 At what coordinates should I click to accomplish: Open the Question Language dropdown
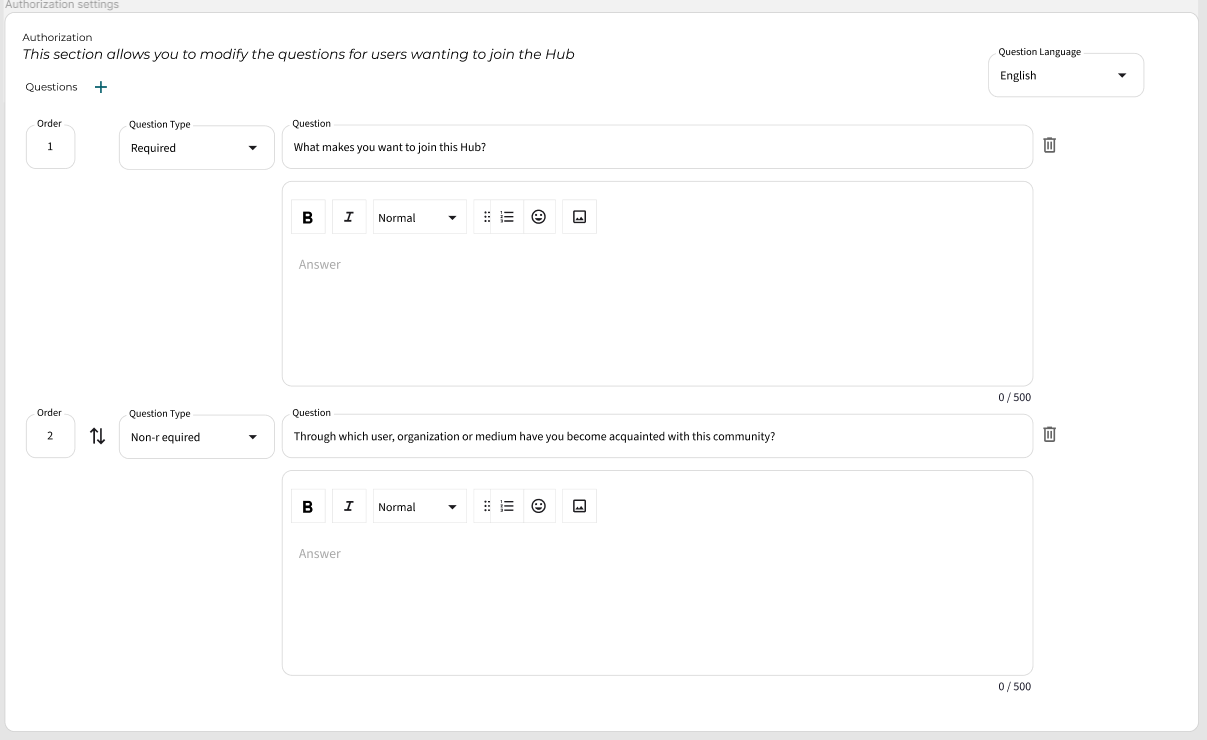pyautogui.click(x=1065, y=75)
